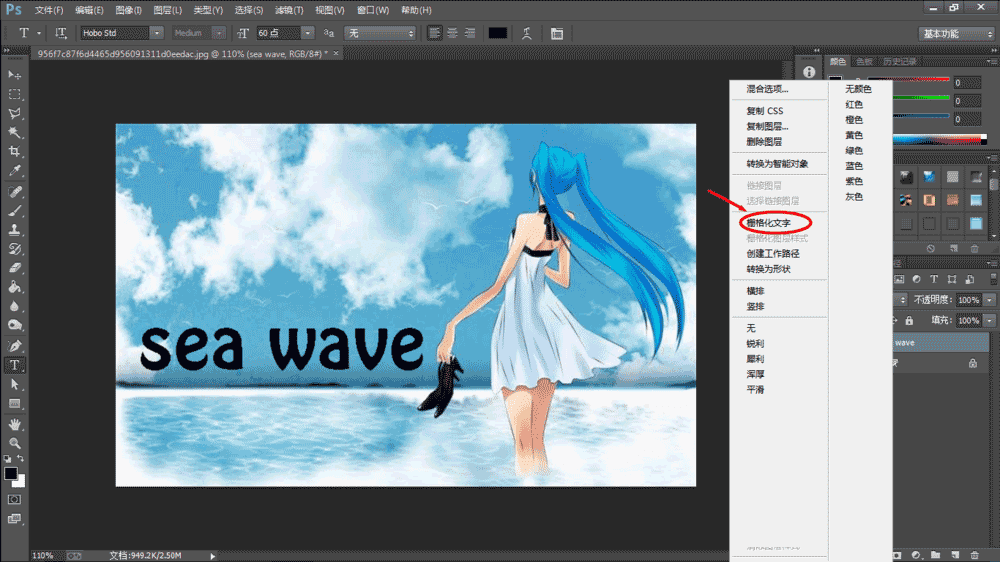Open the 滤镜(T) menu
This screenshot has height=562, width=1000.
290,10
